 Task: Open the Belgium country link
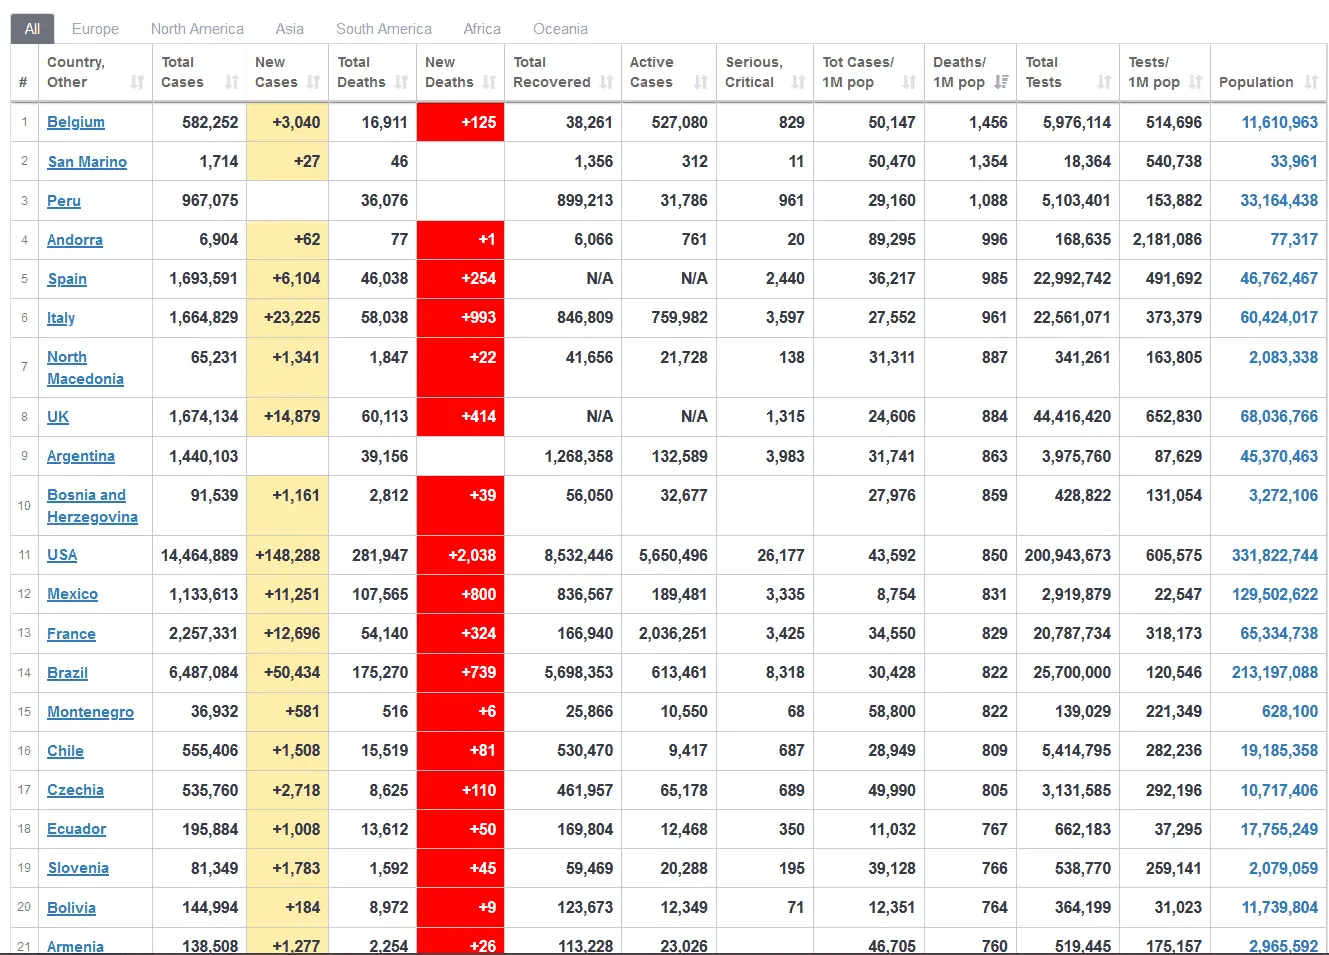(76, 122)
